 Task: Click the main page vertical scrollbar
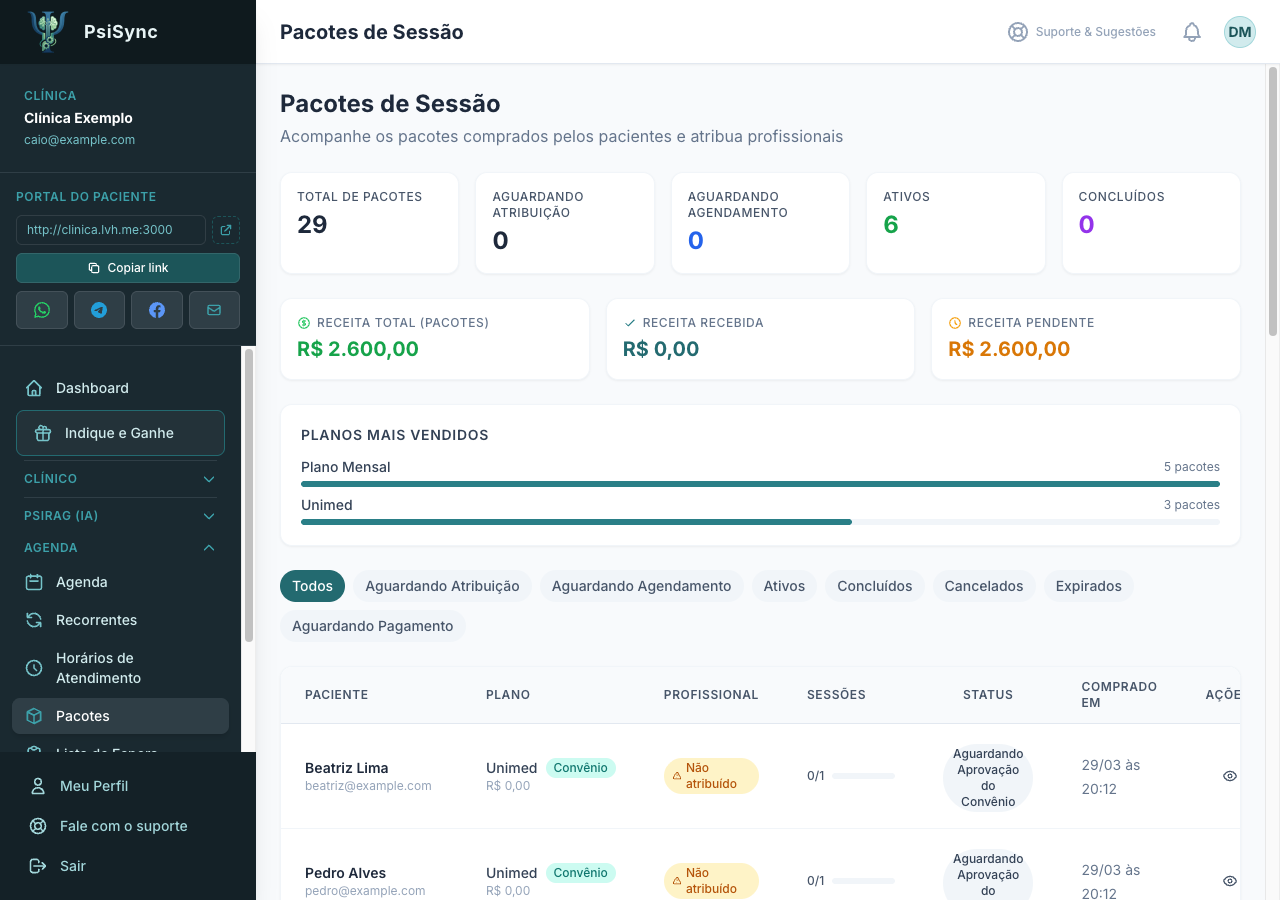(1273, 200)
